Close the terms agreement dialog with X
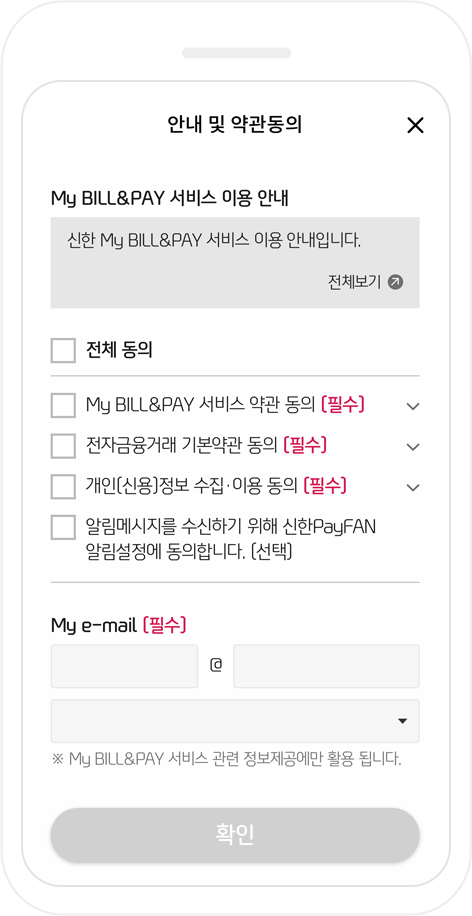 [415, 125]
